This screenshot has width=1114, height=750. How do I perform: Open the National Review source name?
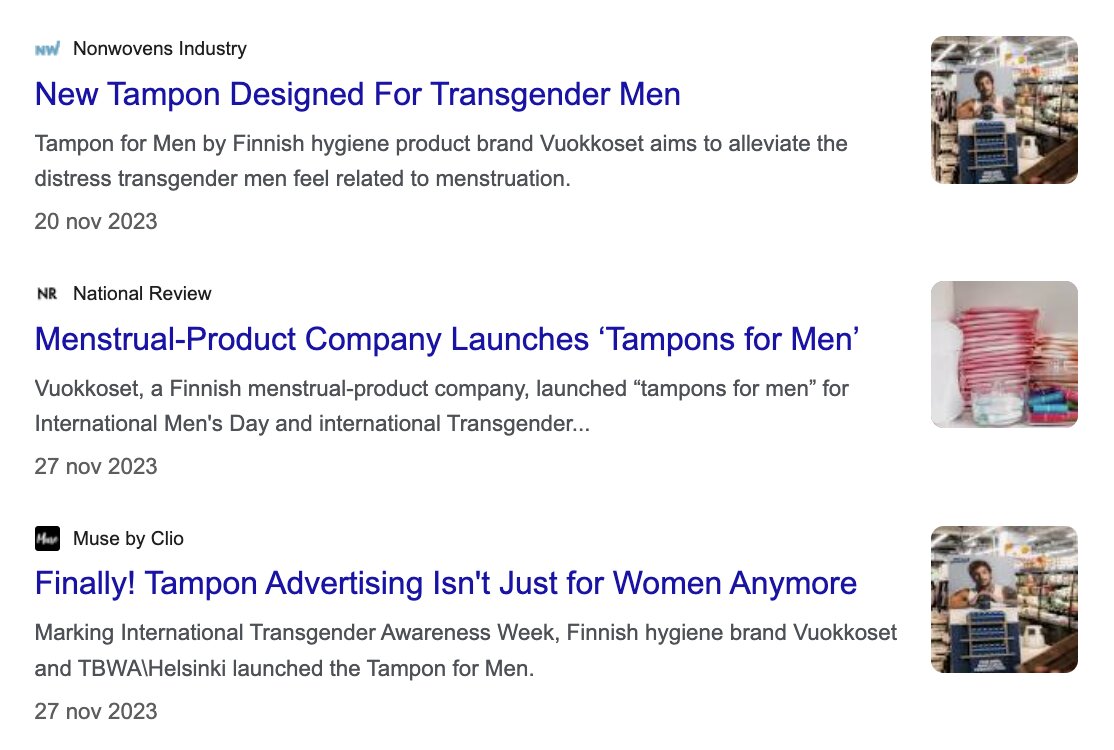(142, 294)
